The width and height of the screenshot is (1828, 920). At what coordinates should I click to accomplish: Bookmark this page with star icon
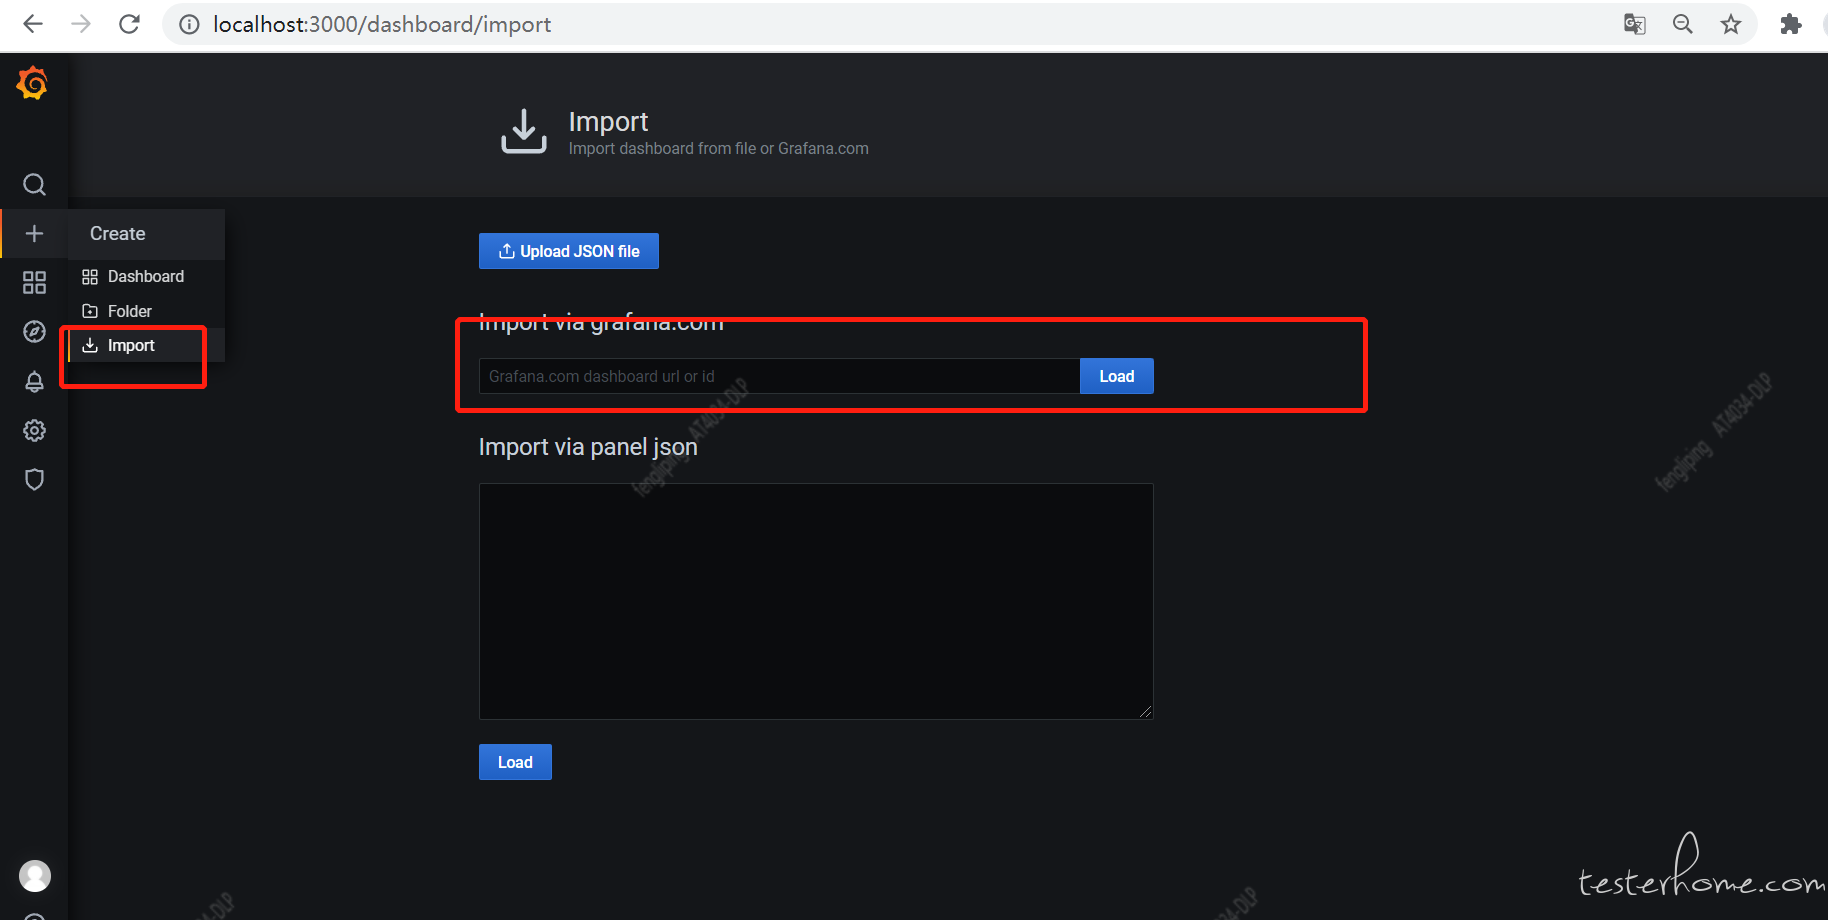pyautogui.click(x=1731, y=24)
